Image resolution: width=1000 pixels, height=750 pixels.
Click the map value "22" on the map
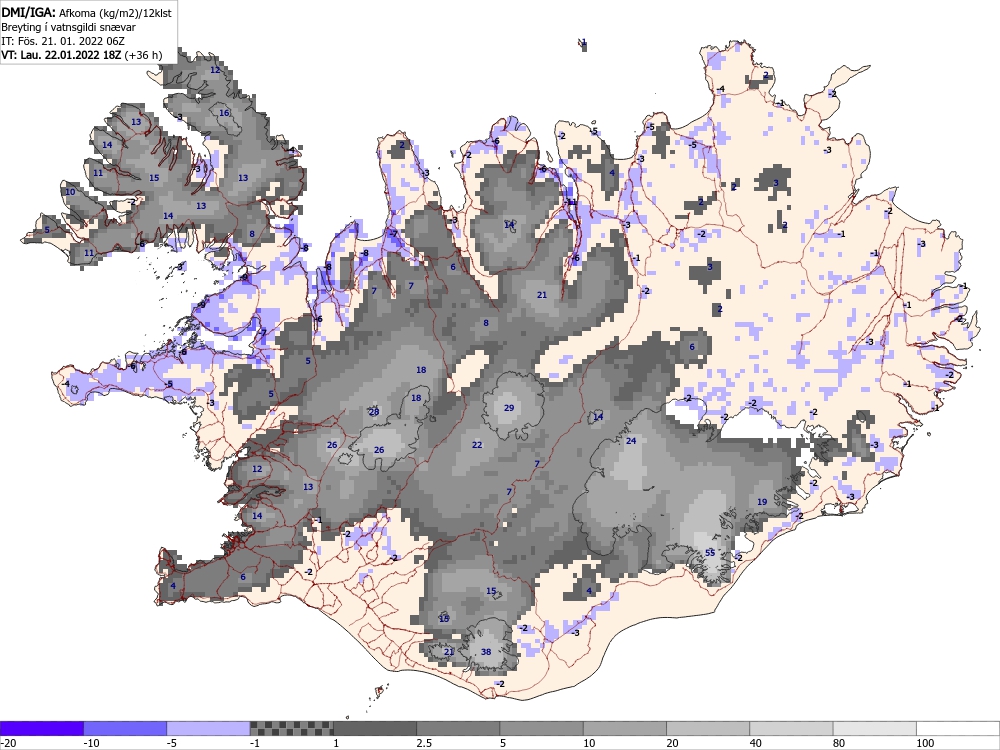(x=477, y=445)
